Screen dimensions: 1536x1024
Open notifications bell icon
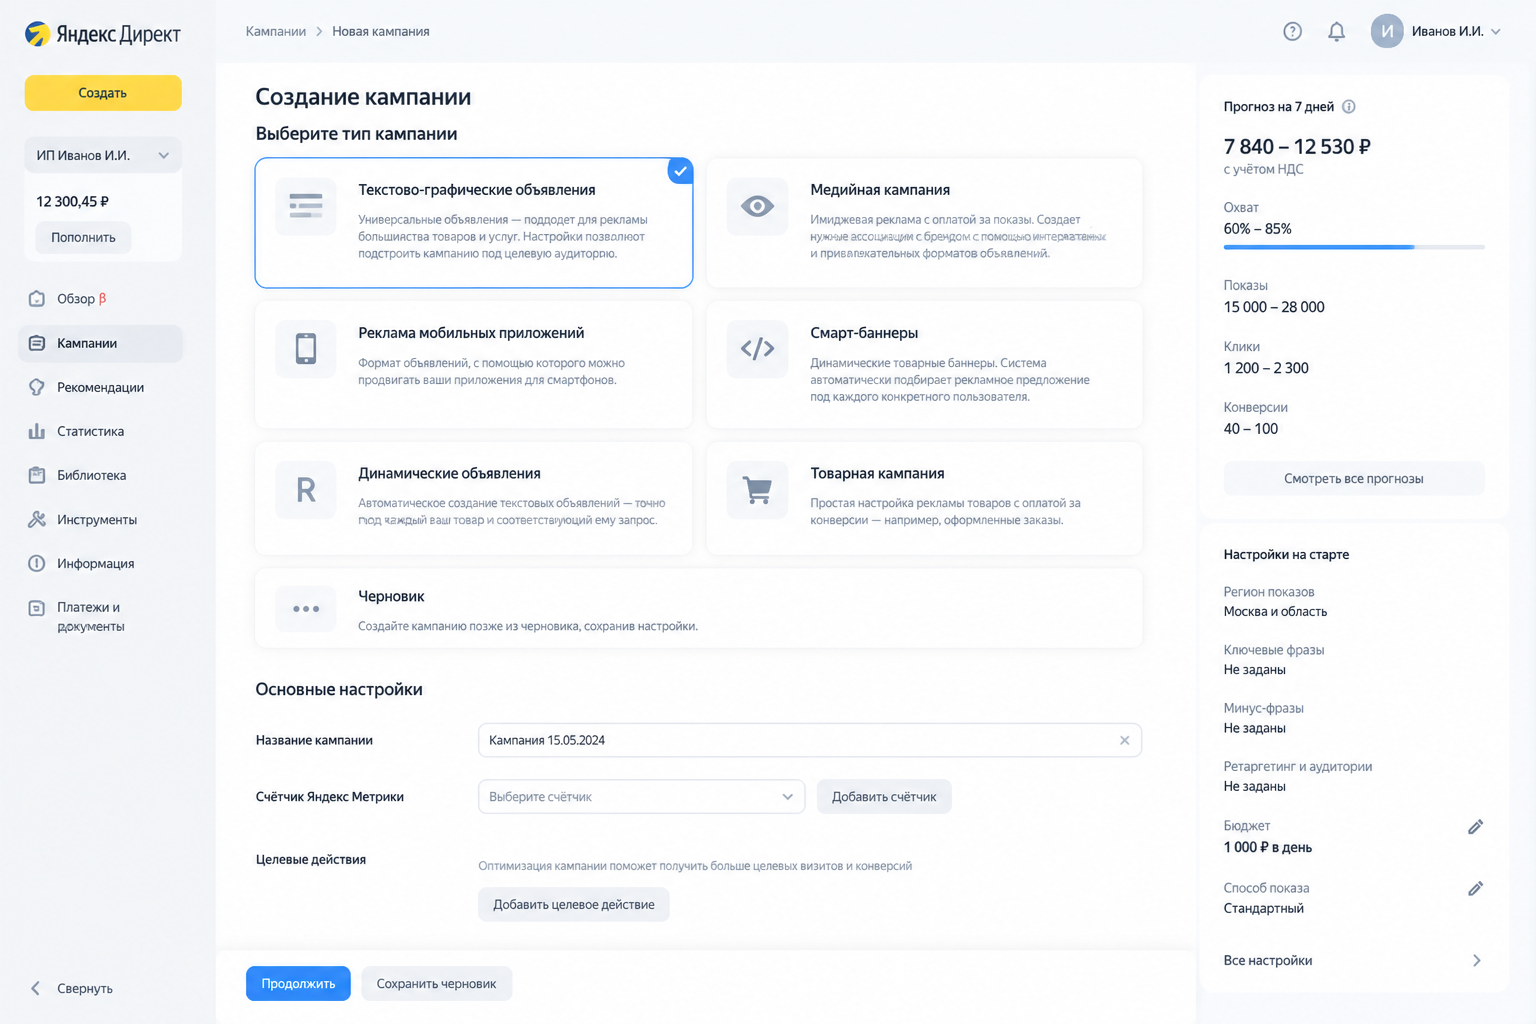point(1336,32)
